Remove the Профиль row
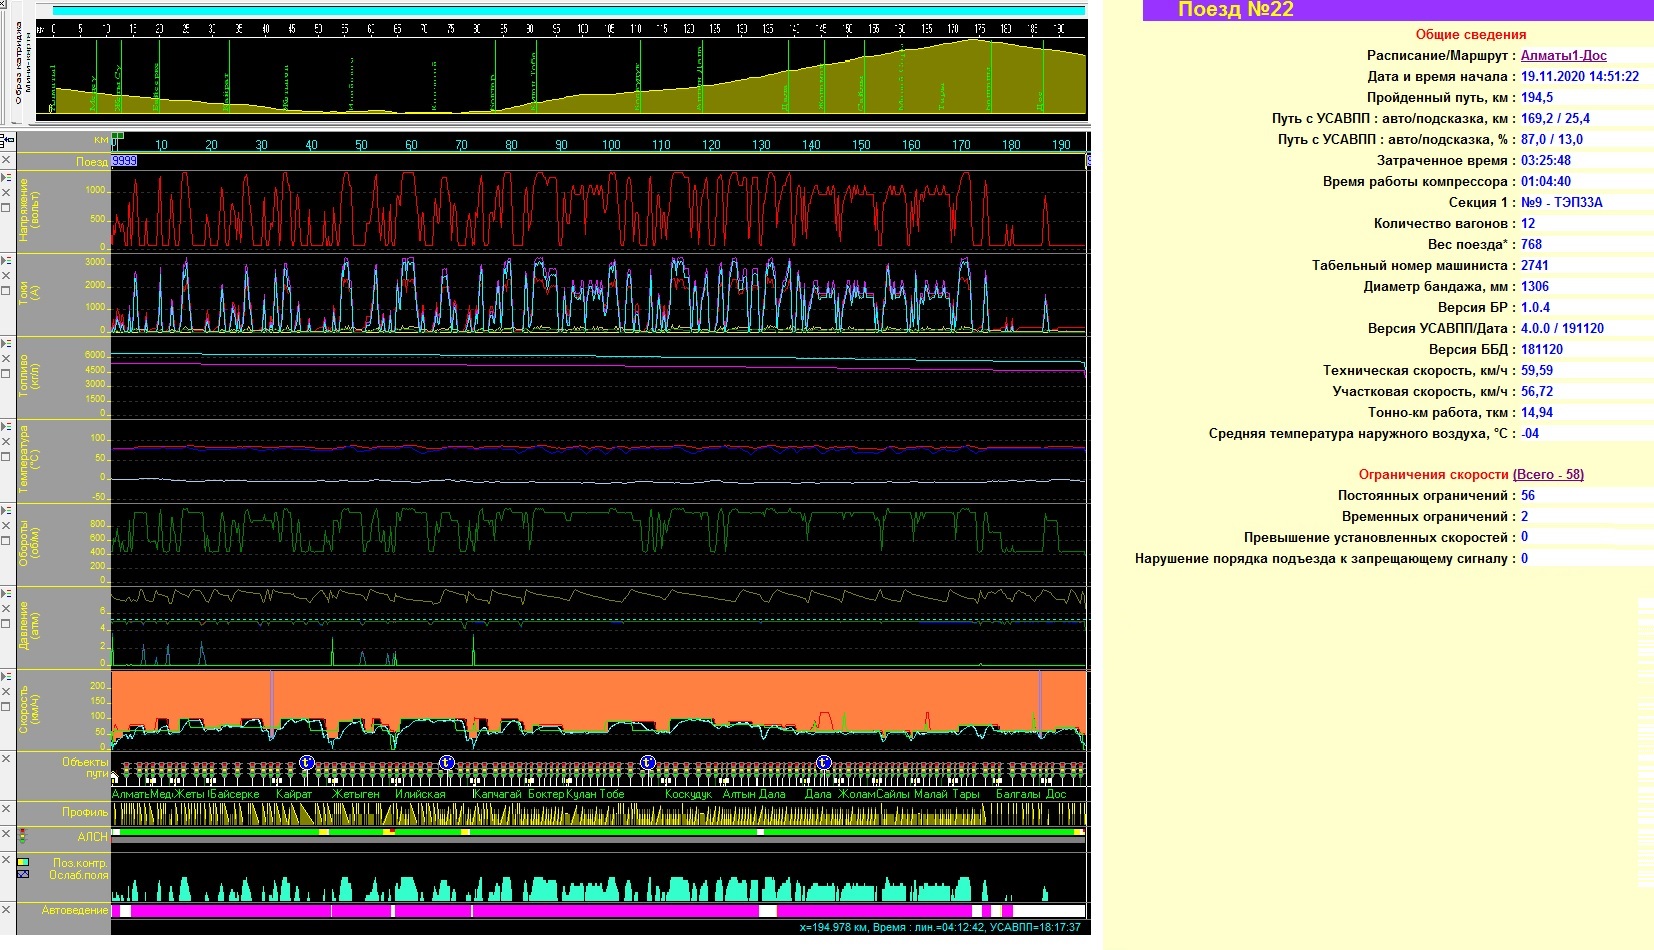 [x=6, y=810]
